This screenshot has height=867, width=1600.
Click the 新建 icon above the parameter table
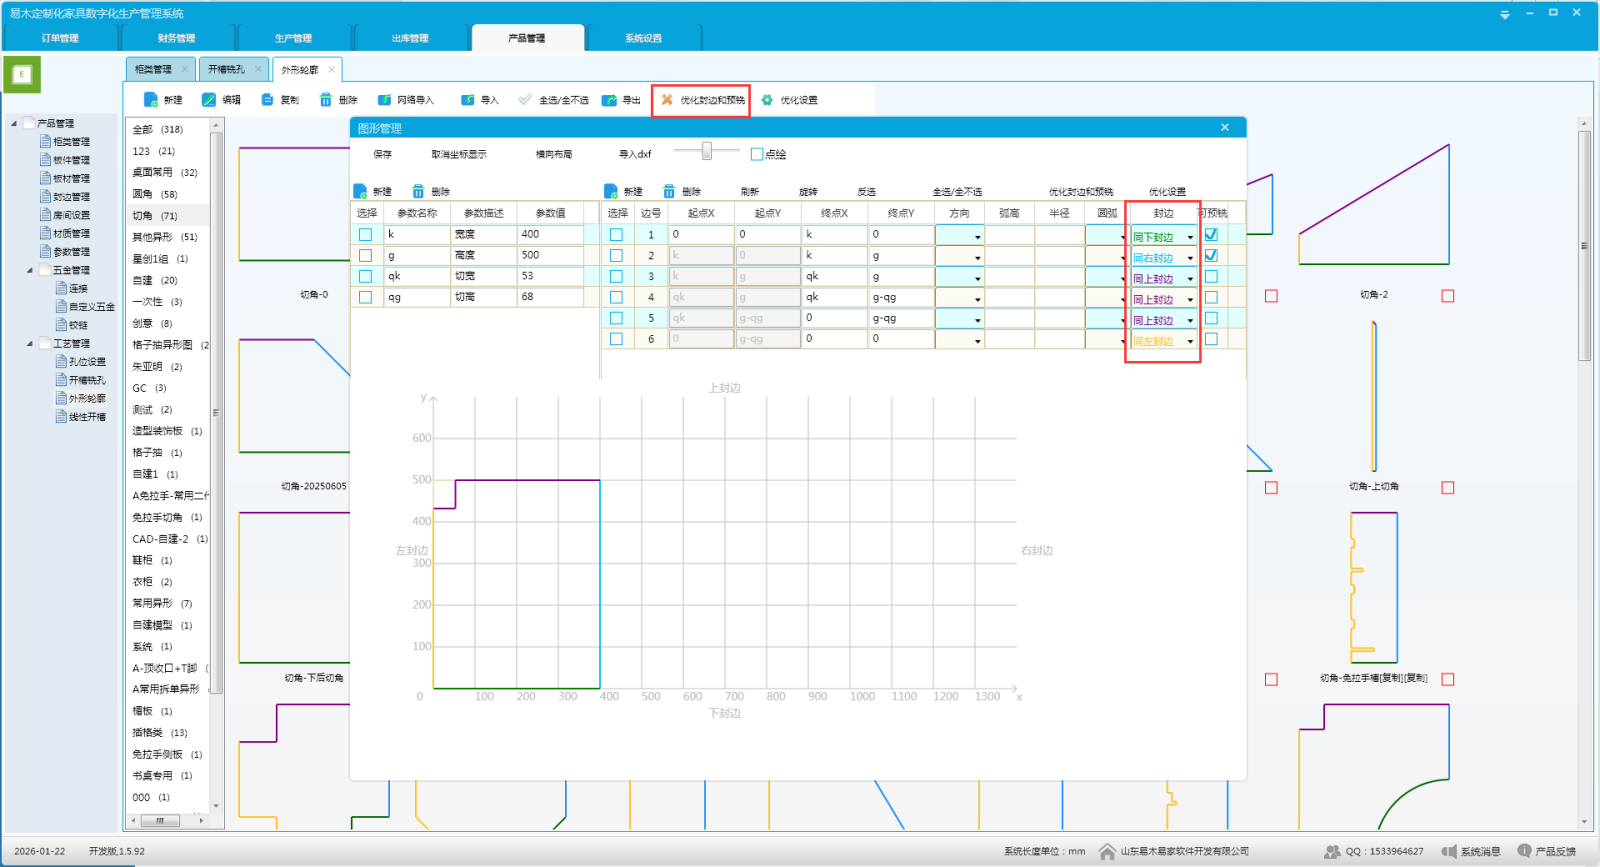361,191
